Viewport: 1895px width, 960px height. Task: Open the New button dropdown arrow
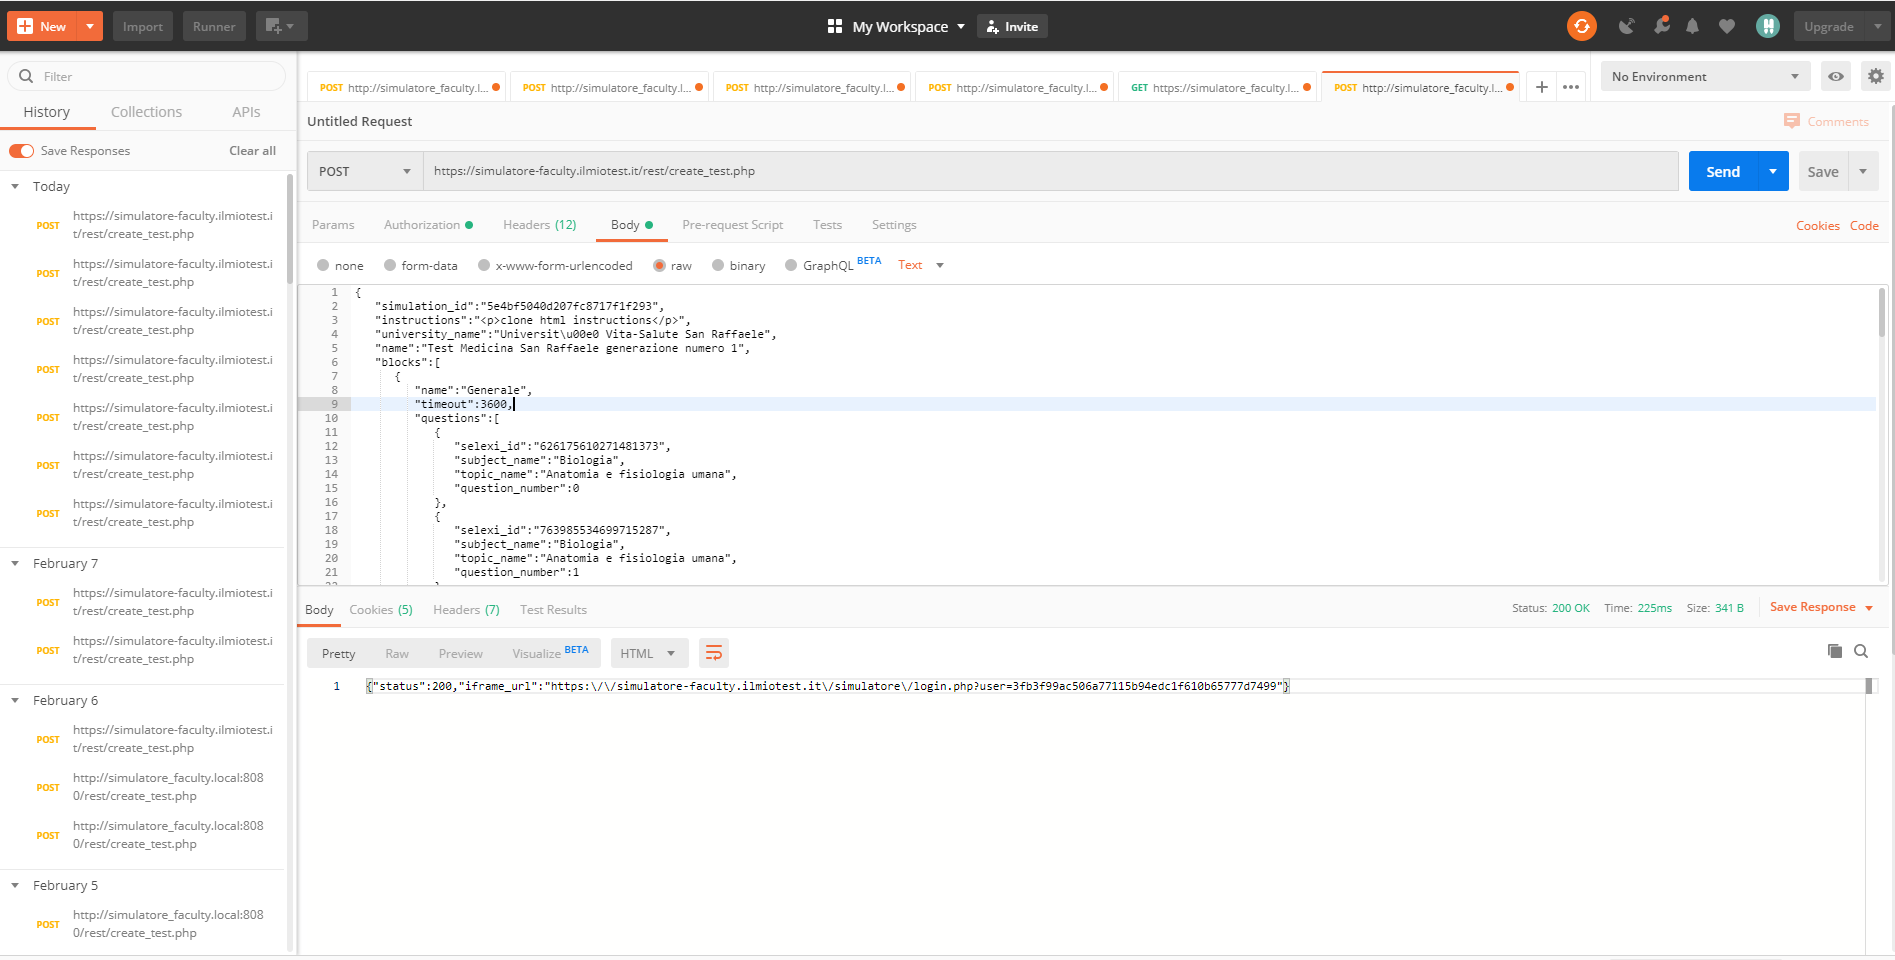pos(90,26)
